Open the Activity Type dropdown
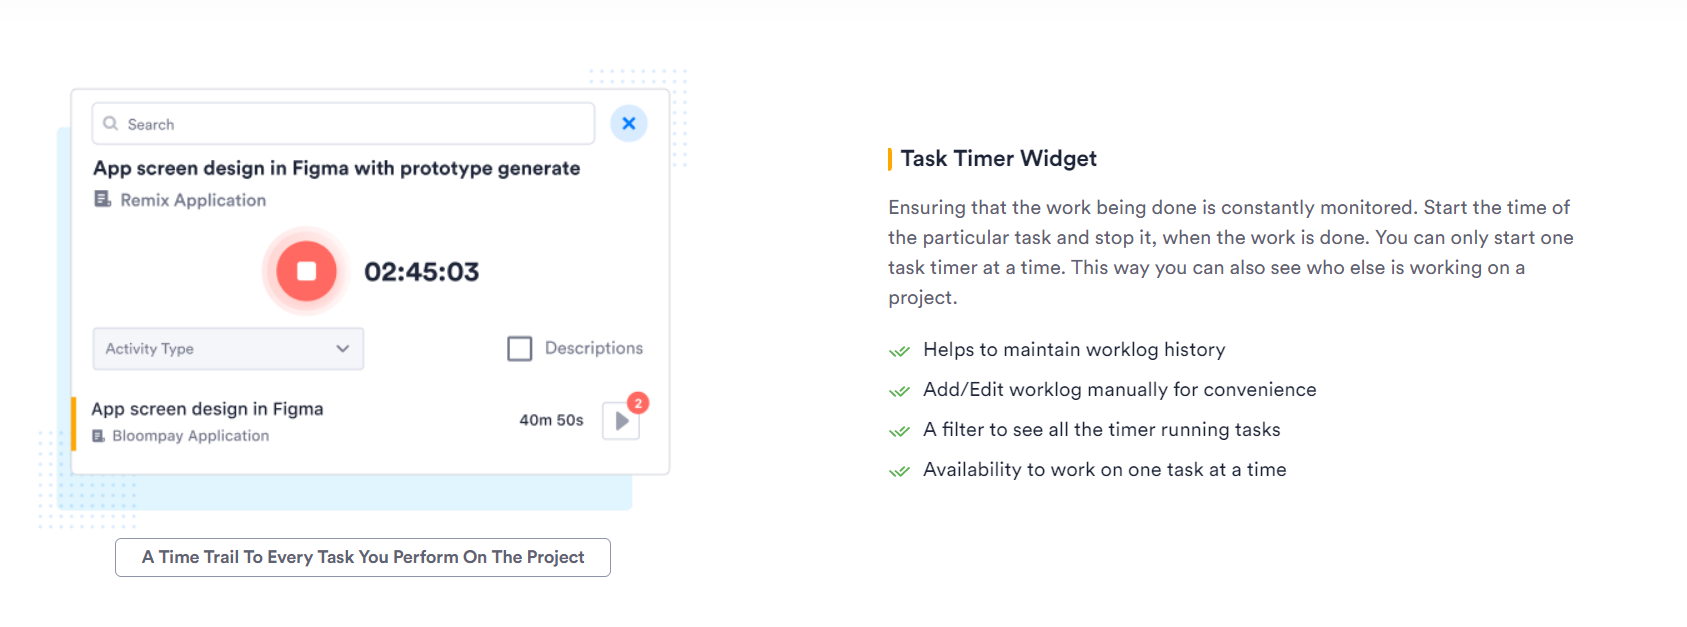Screen dimensions: 1687x627 [x=228, y=349]
